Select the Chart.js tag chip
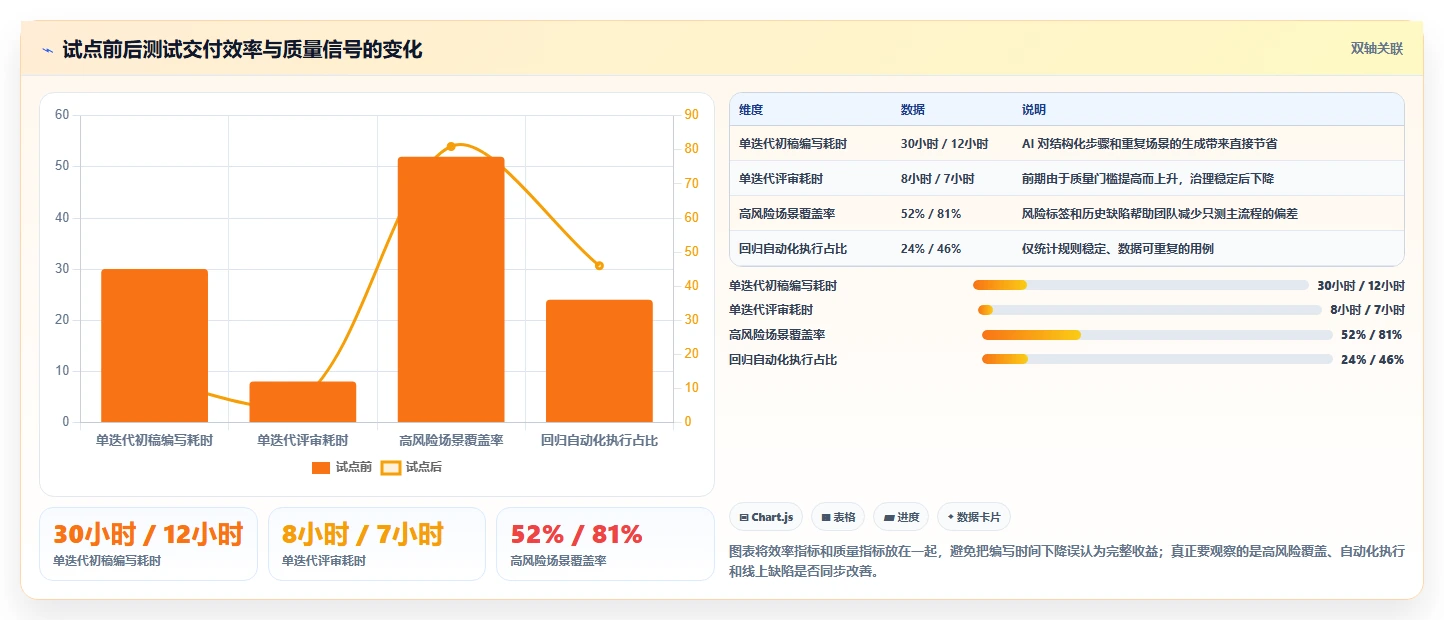The height and width of the screenshot is (620, 1444). point(766,517)
